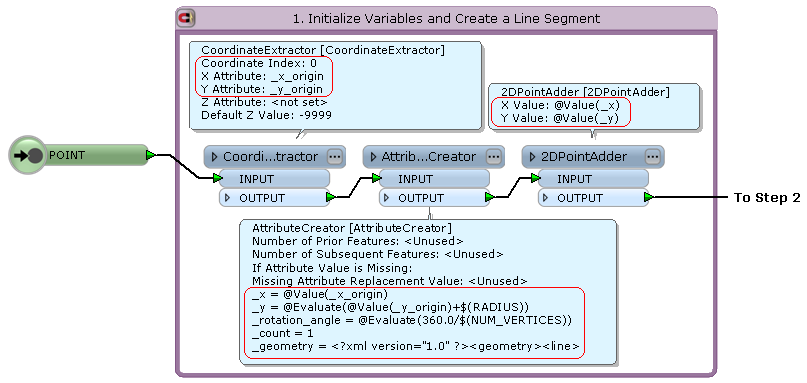Click 2DPointAdder OUTPUT port green arrow
807x383 pixels.
click(x=648, y=197)
